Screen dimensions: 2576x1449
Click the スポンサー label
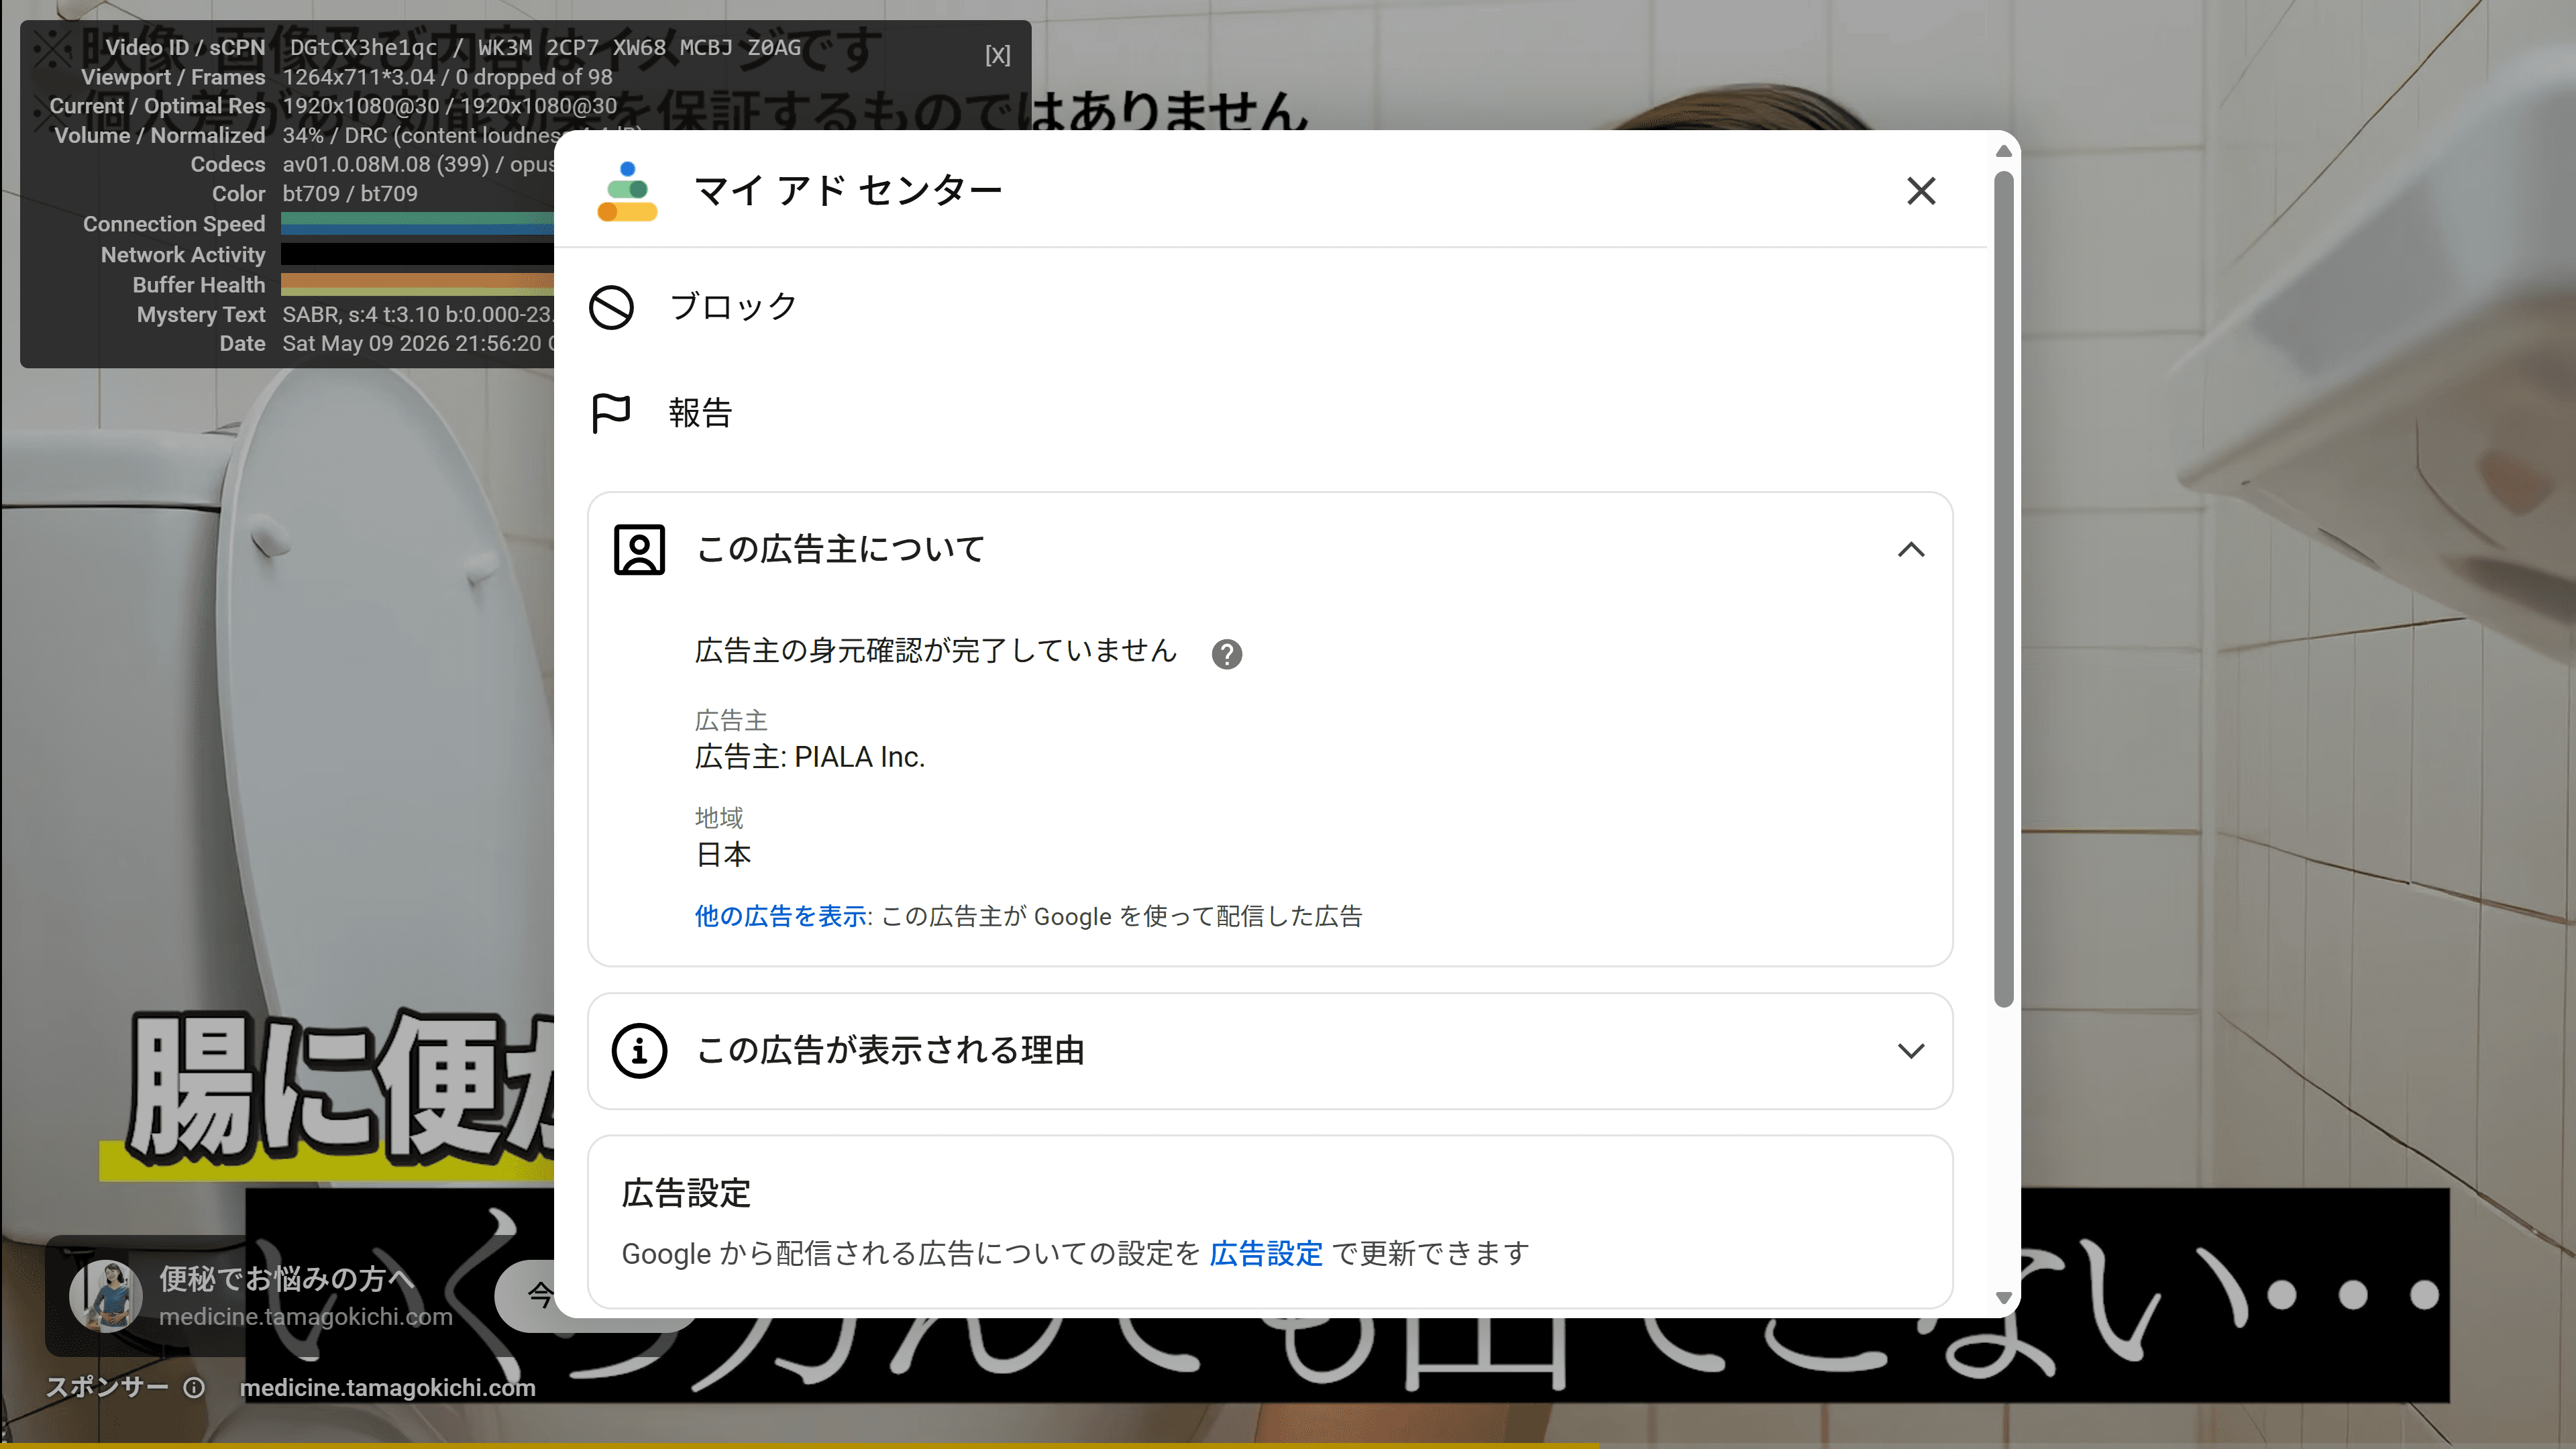[107, 1388]
